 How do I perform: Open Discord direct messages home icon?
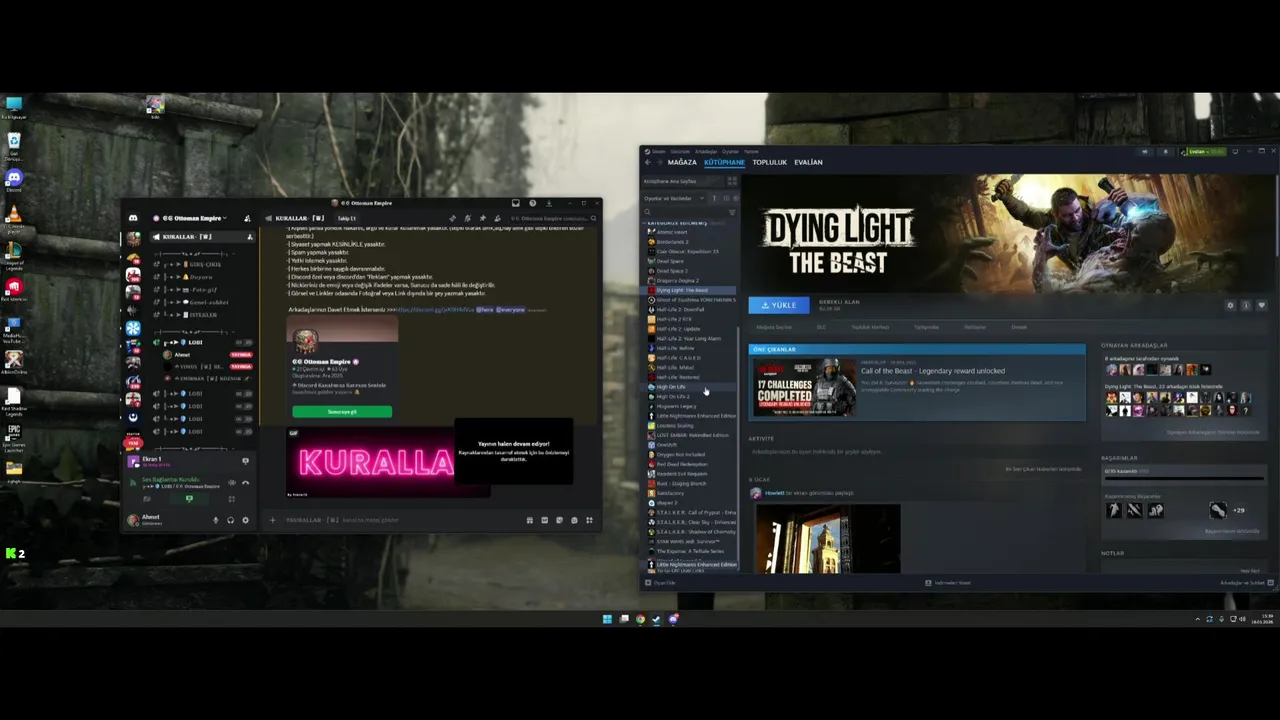[x=133, y=218]
